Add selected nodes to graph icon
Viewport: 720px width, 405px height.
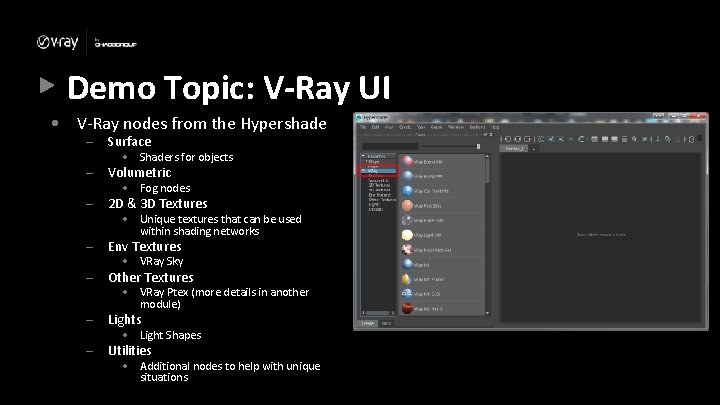(x=551, y=139)
